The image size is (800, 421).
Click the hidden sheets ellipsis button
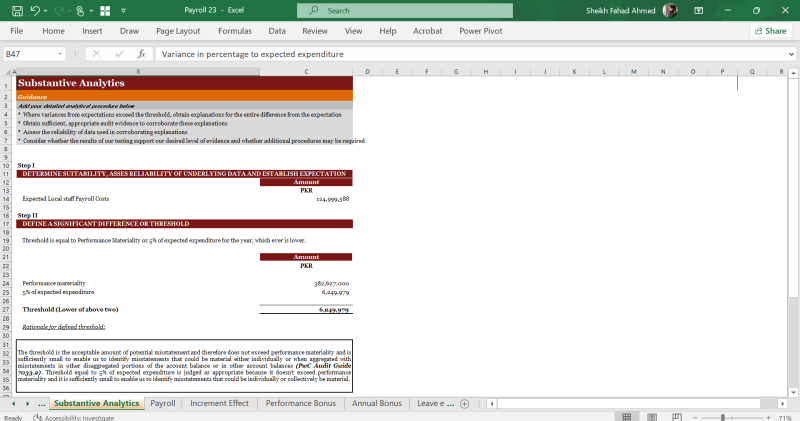42,403
